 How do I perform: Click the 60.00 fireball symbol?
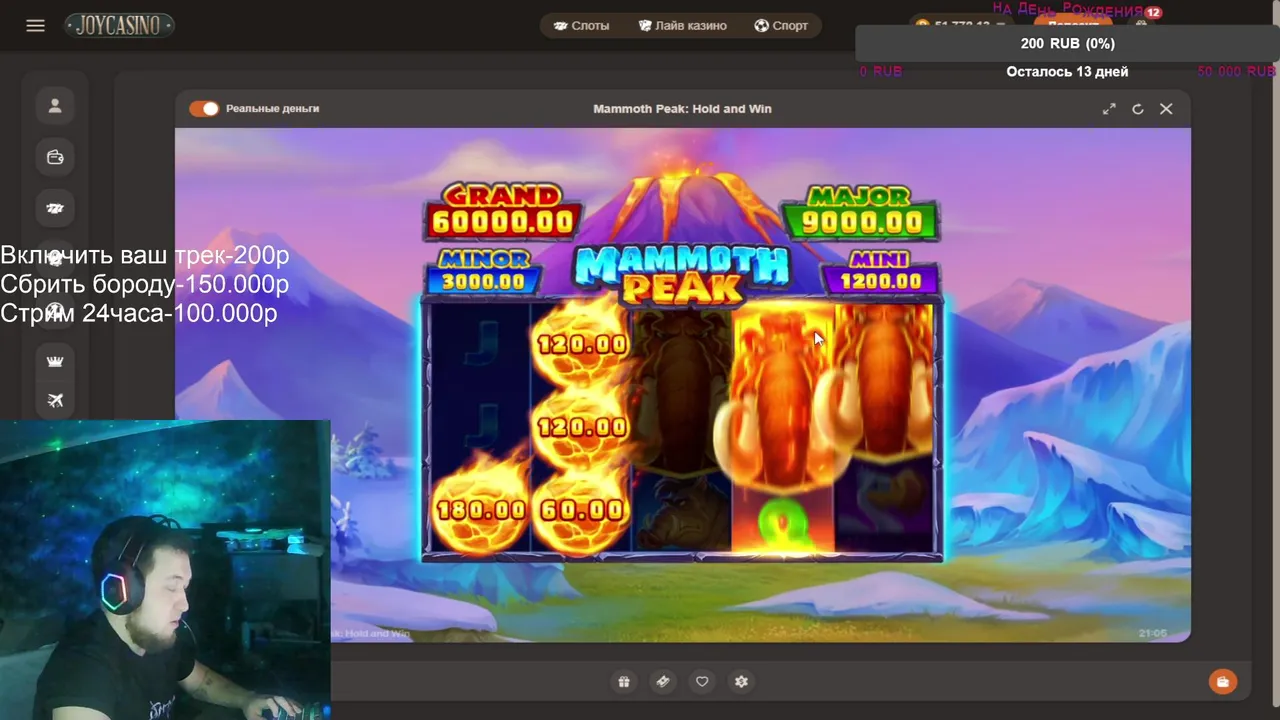coord(581,509)
